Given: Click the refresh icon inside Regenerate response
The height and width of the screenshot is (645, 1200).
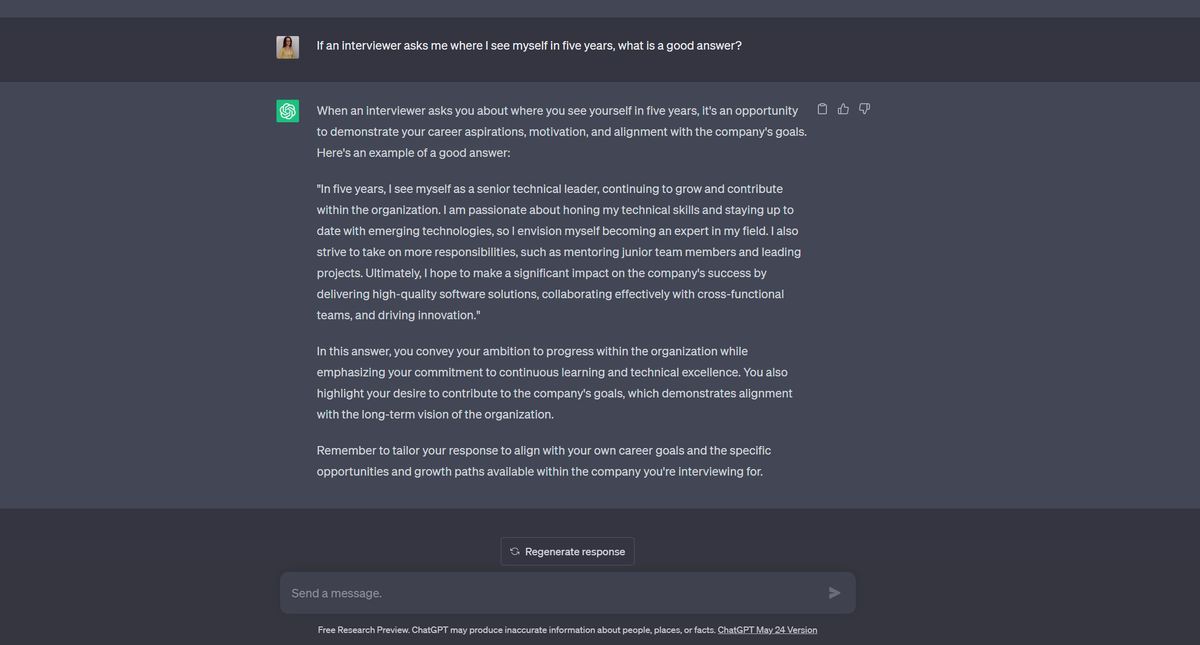Looking at the screenshot, I should (514, 551).
